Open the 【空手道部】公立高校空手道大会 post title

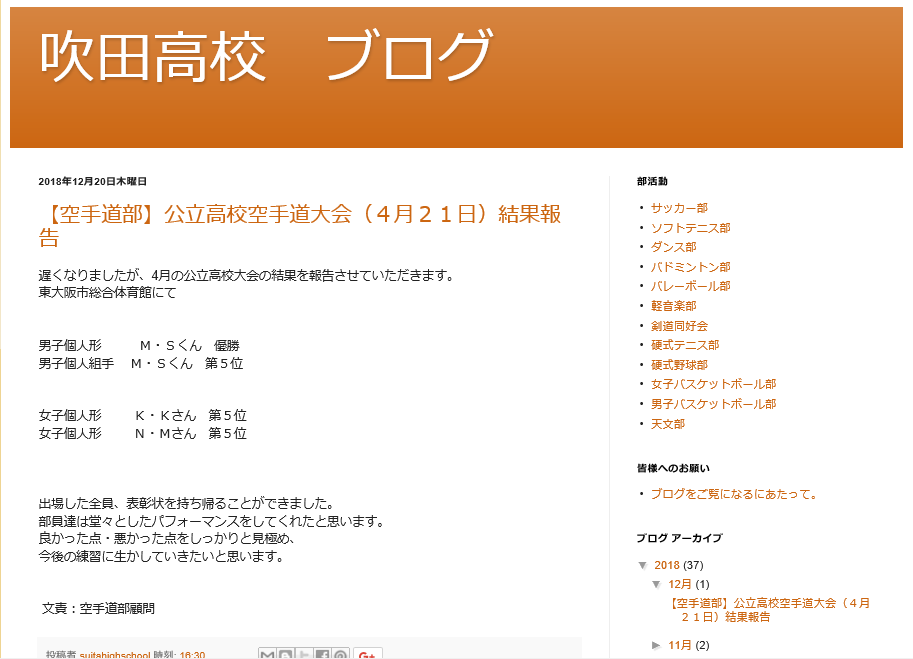(x=299, y=226)
